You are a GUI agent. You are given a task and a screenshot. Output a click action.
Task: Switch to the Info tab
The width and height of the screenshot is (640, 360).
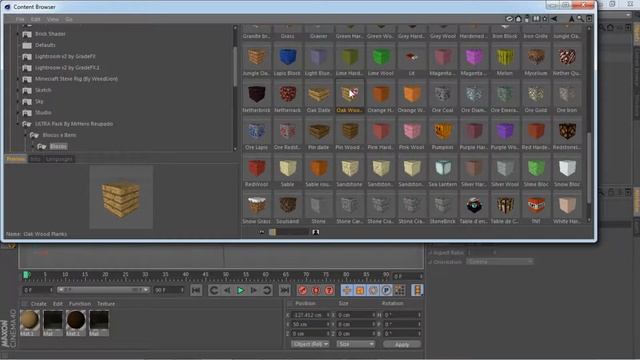[x=36, y=159]
